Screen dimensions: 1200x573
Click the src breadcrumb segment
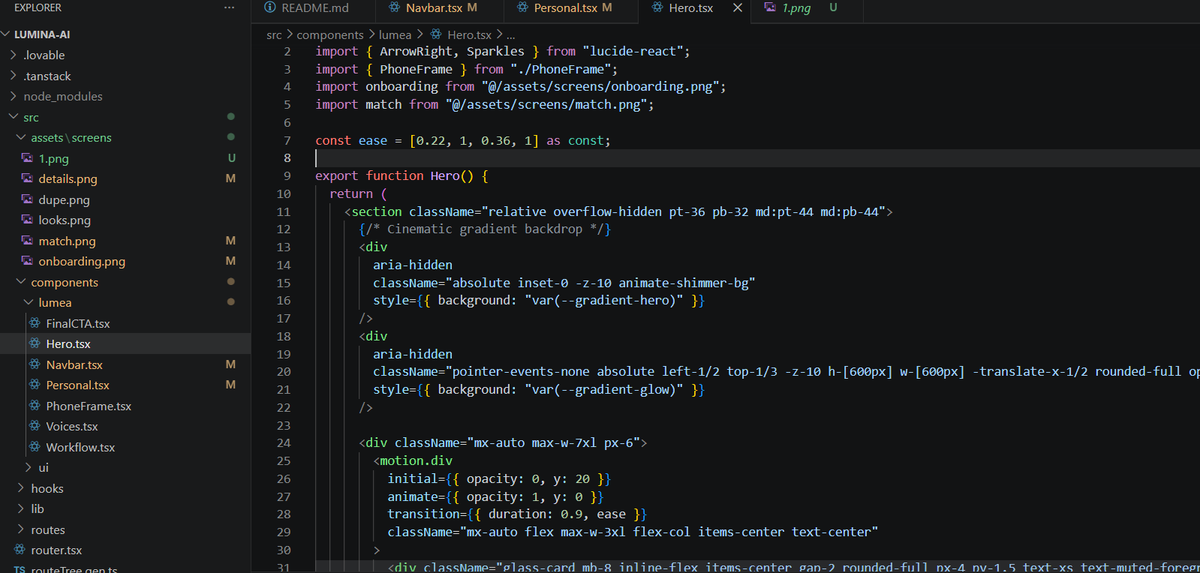pos(274,35)
